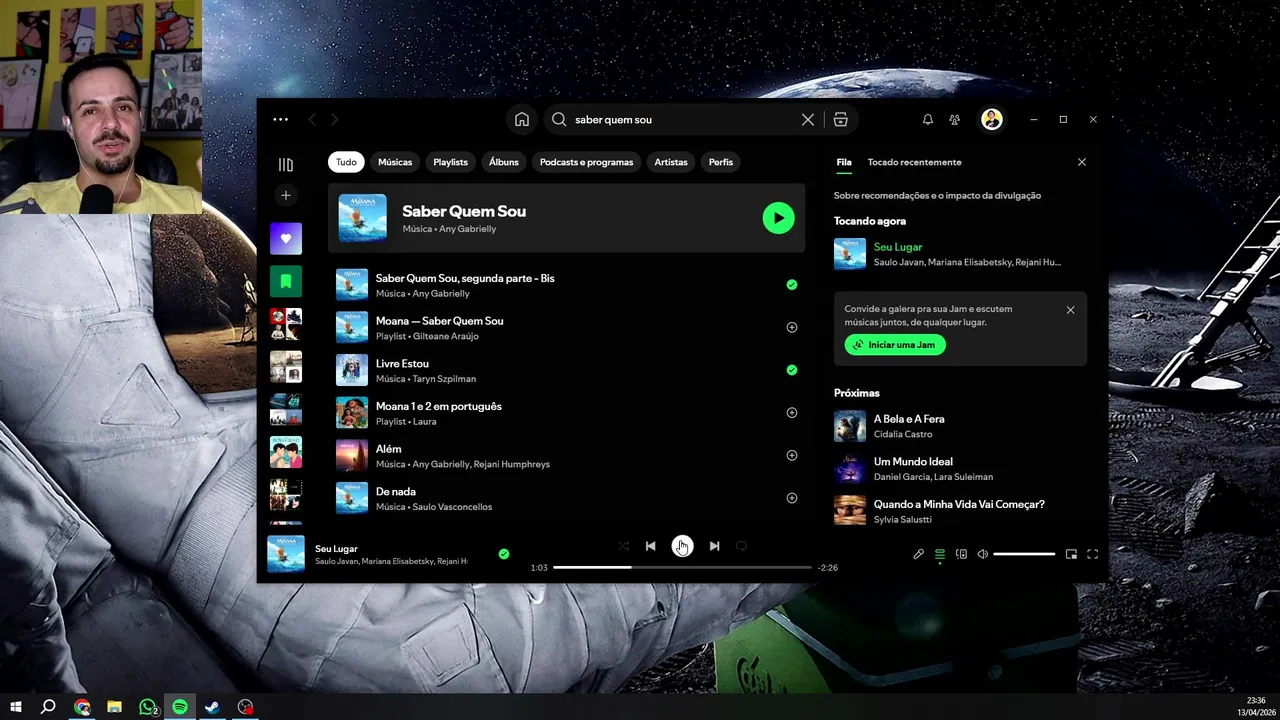
Task: Select the Artistas filter chip
Action: click(671, 162)
